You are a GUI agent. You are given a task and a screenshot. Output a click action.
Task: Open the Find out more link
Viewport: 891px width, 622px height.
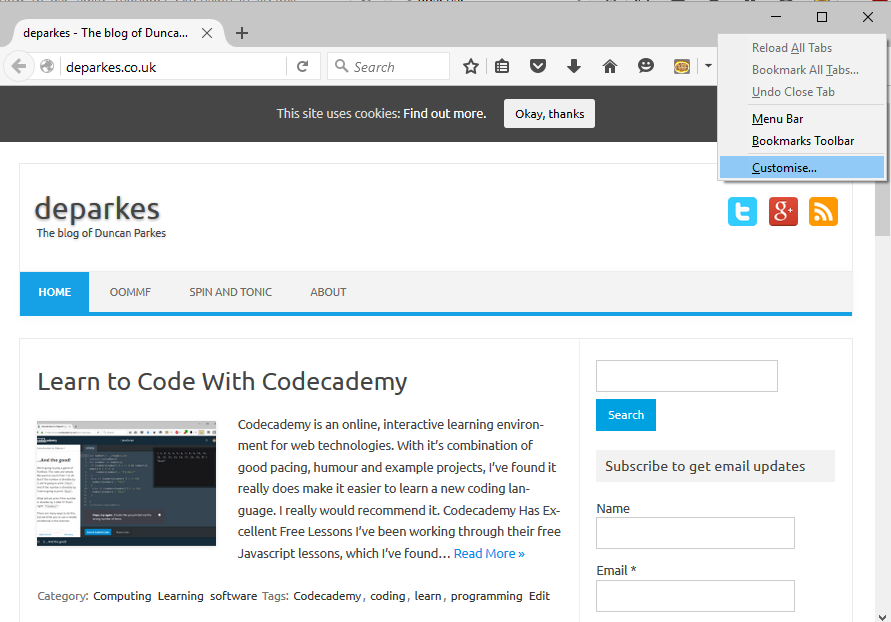[444, 113]
